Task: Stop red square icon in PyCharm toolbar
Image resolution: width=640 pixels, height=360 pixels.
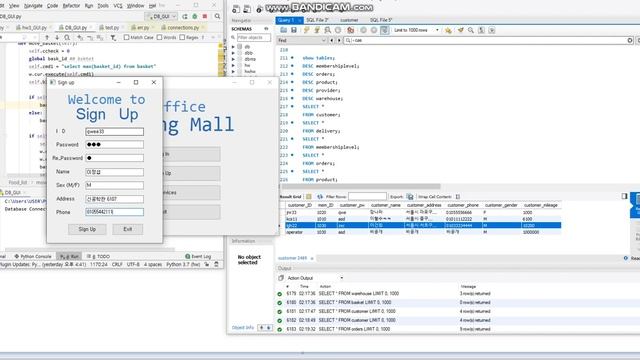Action: (205, 16)
